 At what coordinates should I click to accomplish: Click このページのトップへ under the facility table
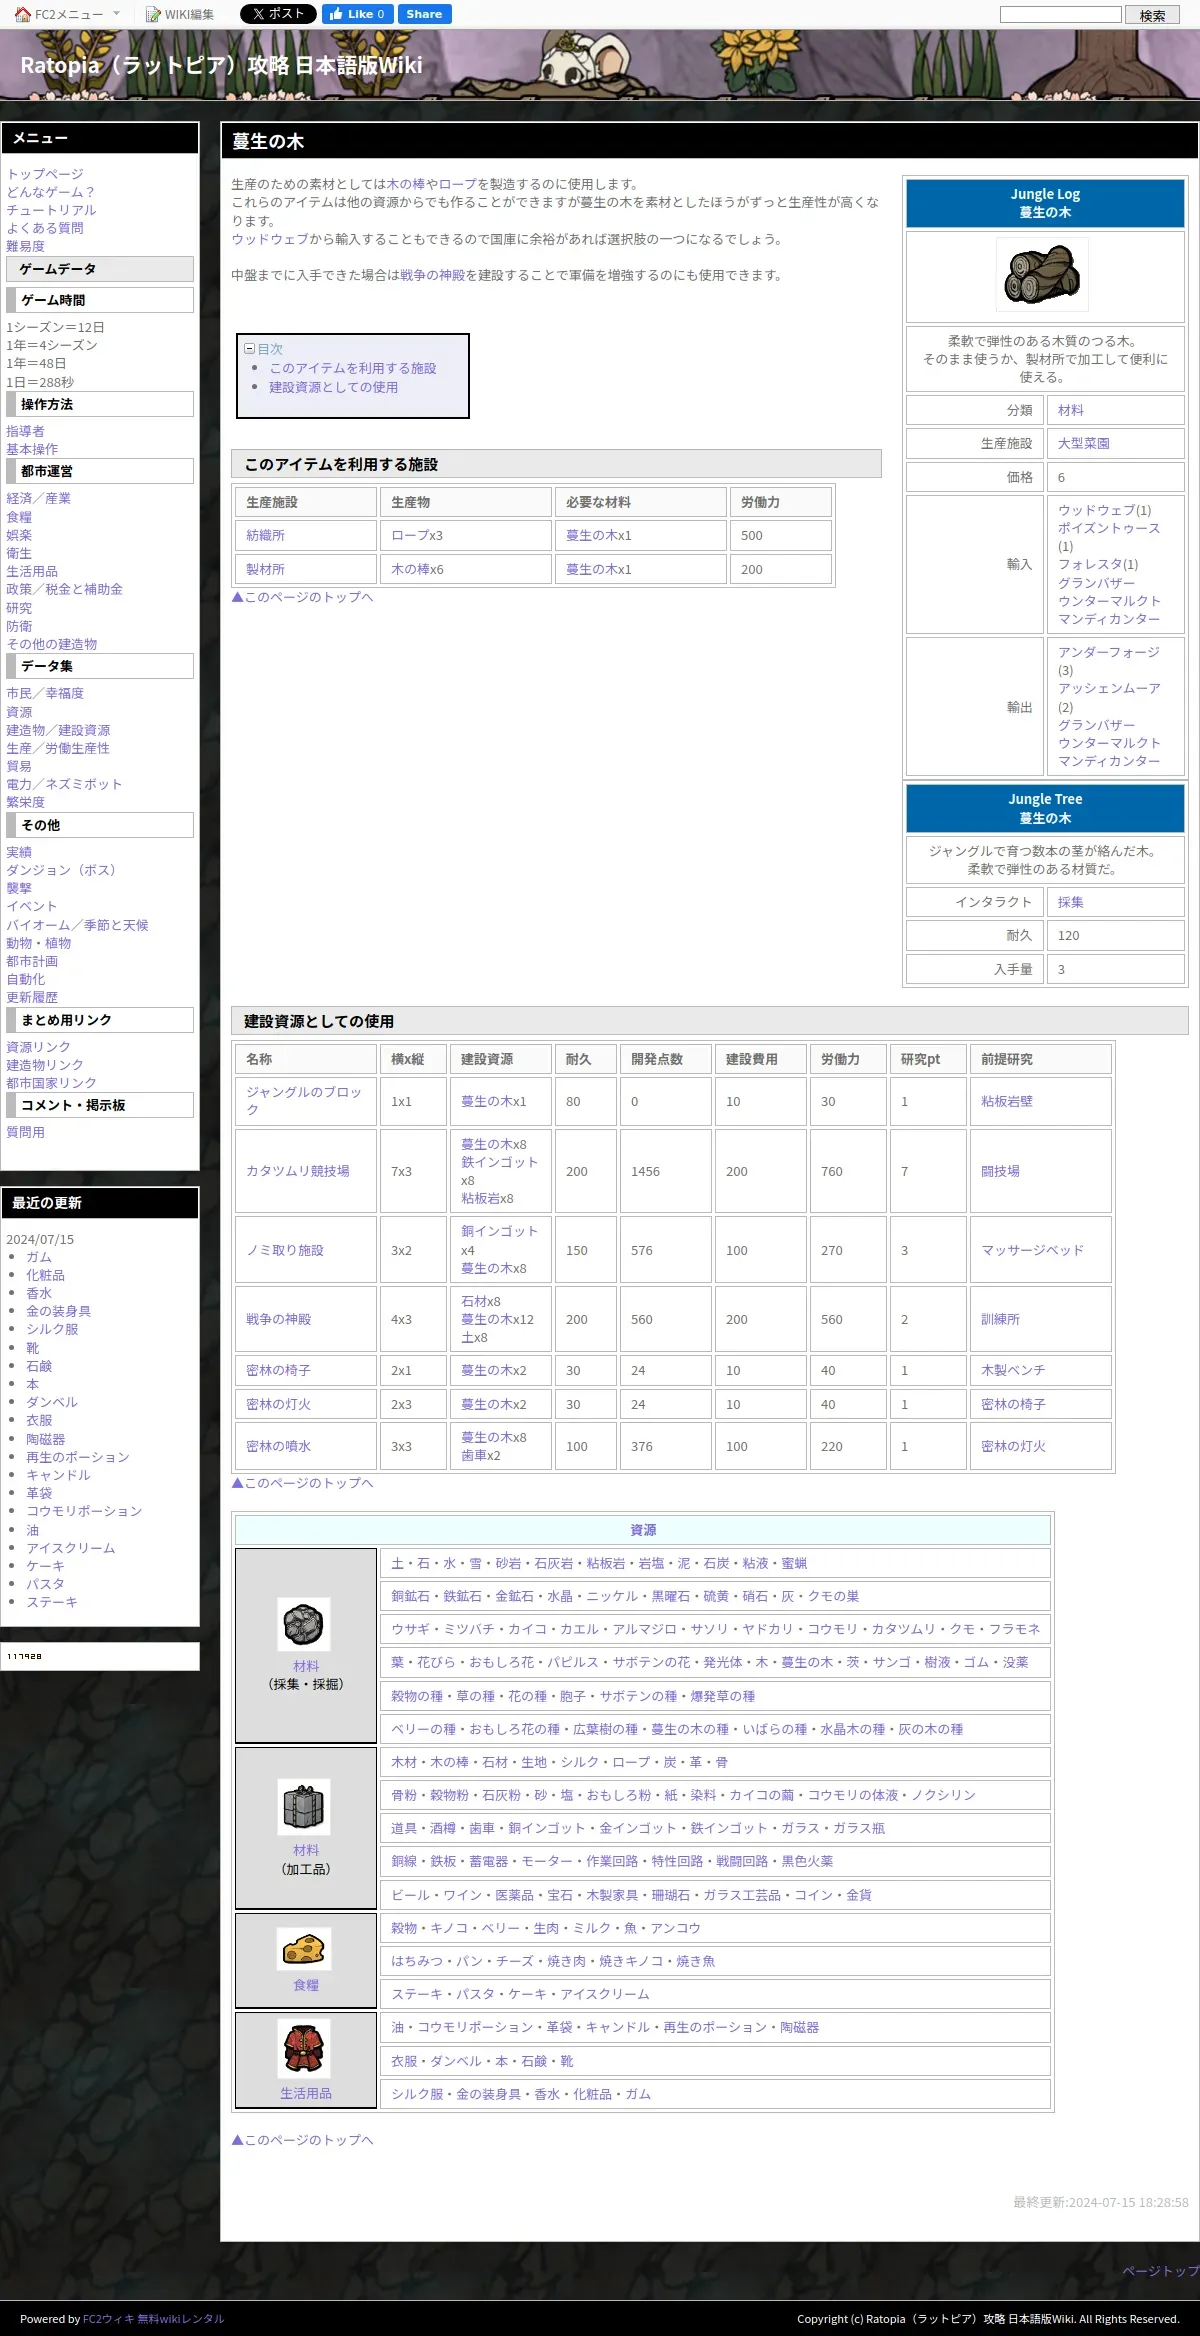coord(302,597)
